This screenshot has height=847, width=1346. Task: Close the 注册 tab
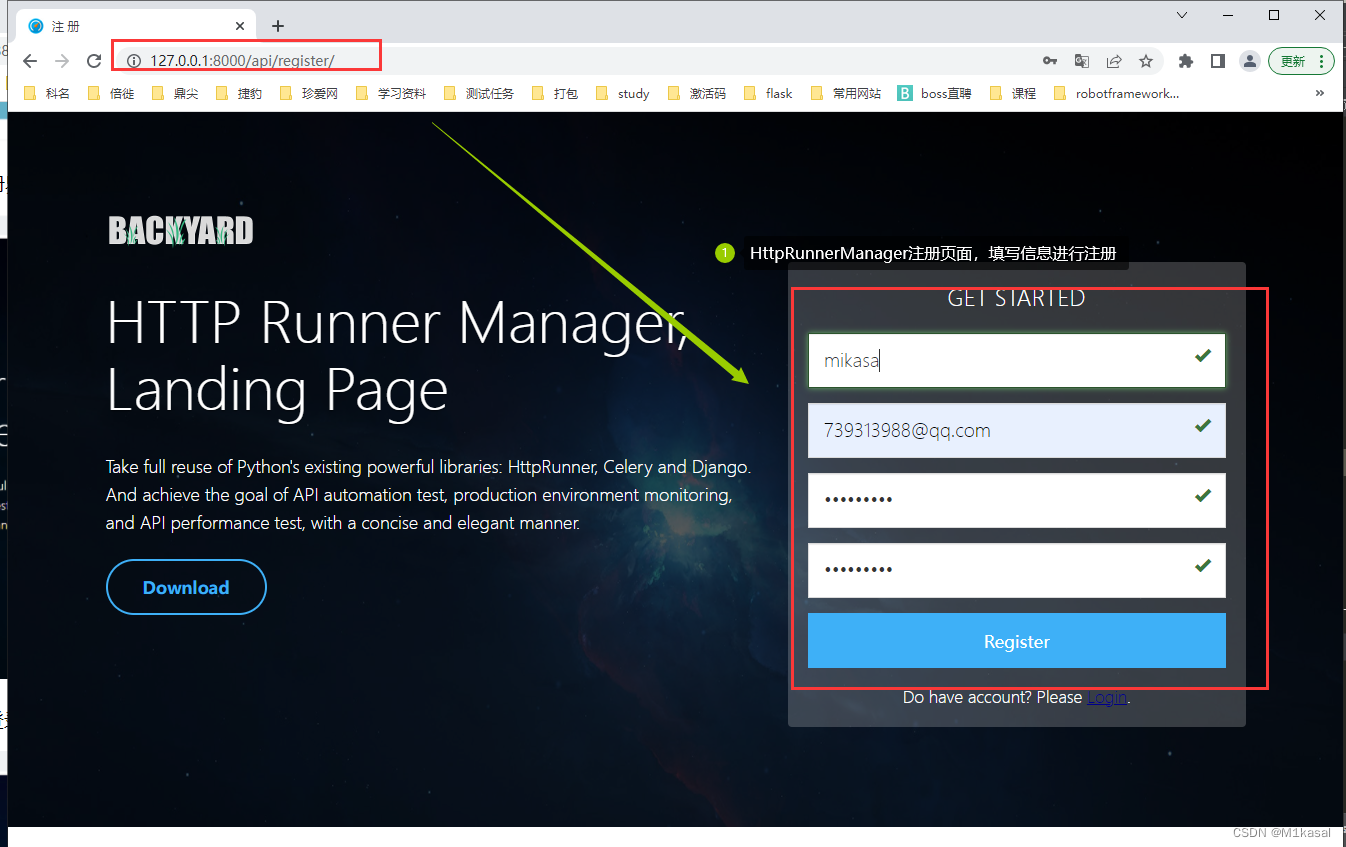coord(240,26)
